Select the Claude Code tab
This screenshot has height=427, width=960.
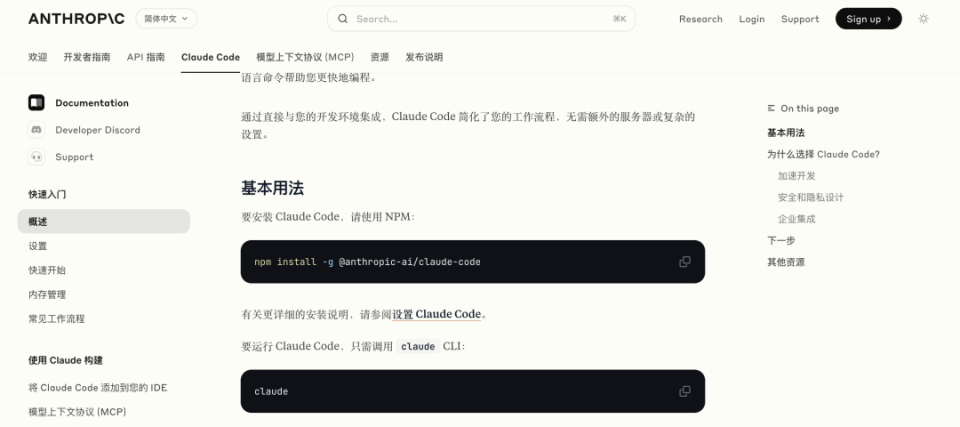[210, 57]
